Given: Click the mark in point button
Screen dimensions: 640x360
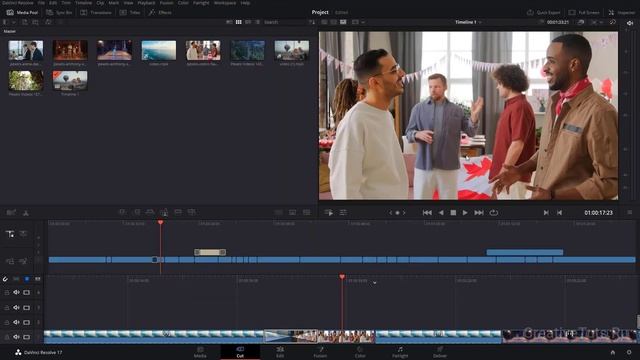Looking at the screenshot, I should coord(546,213).
